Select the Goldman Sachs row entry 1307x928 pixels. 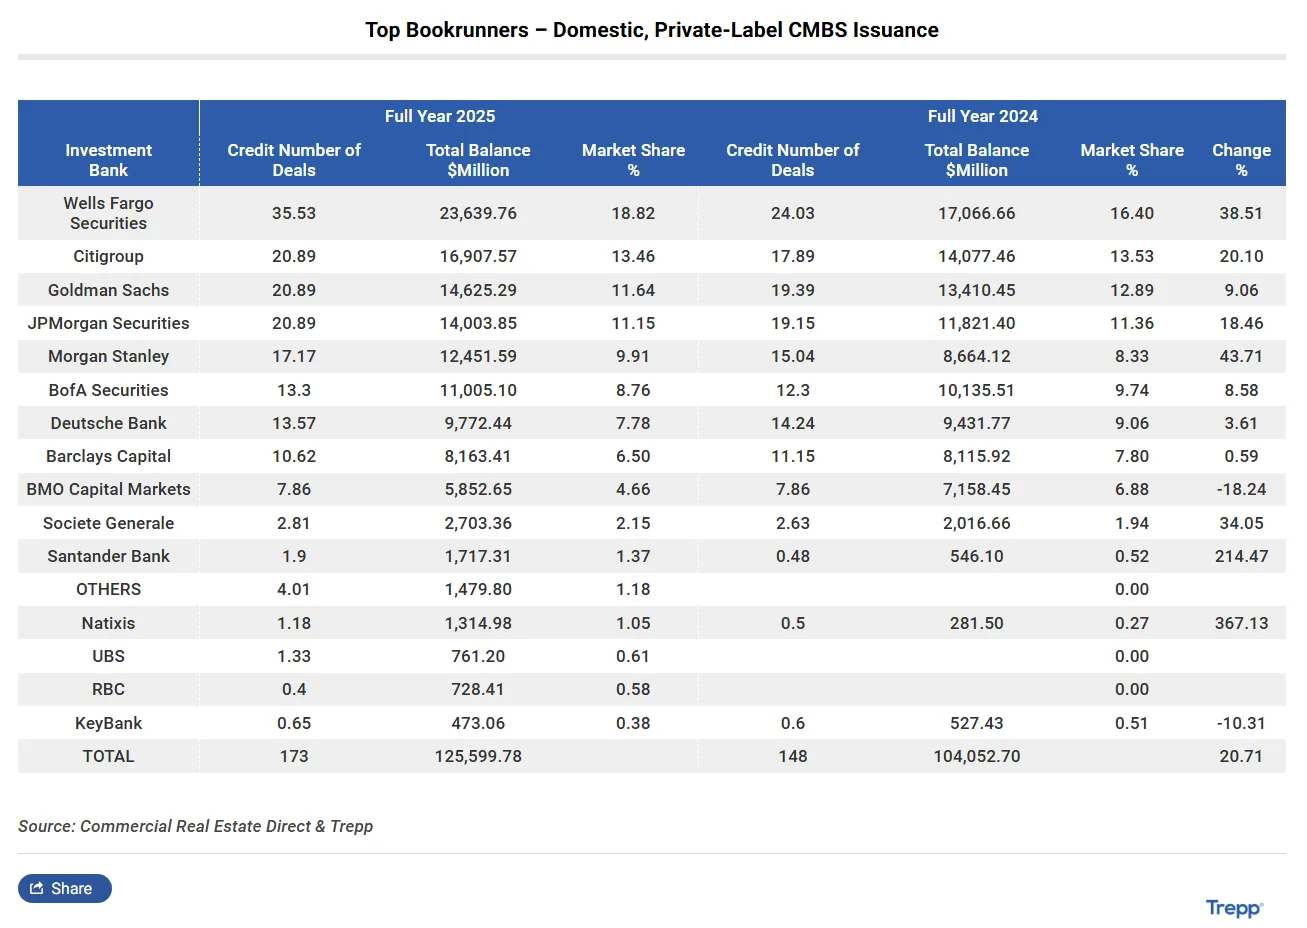pos(108,290)
